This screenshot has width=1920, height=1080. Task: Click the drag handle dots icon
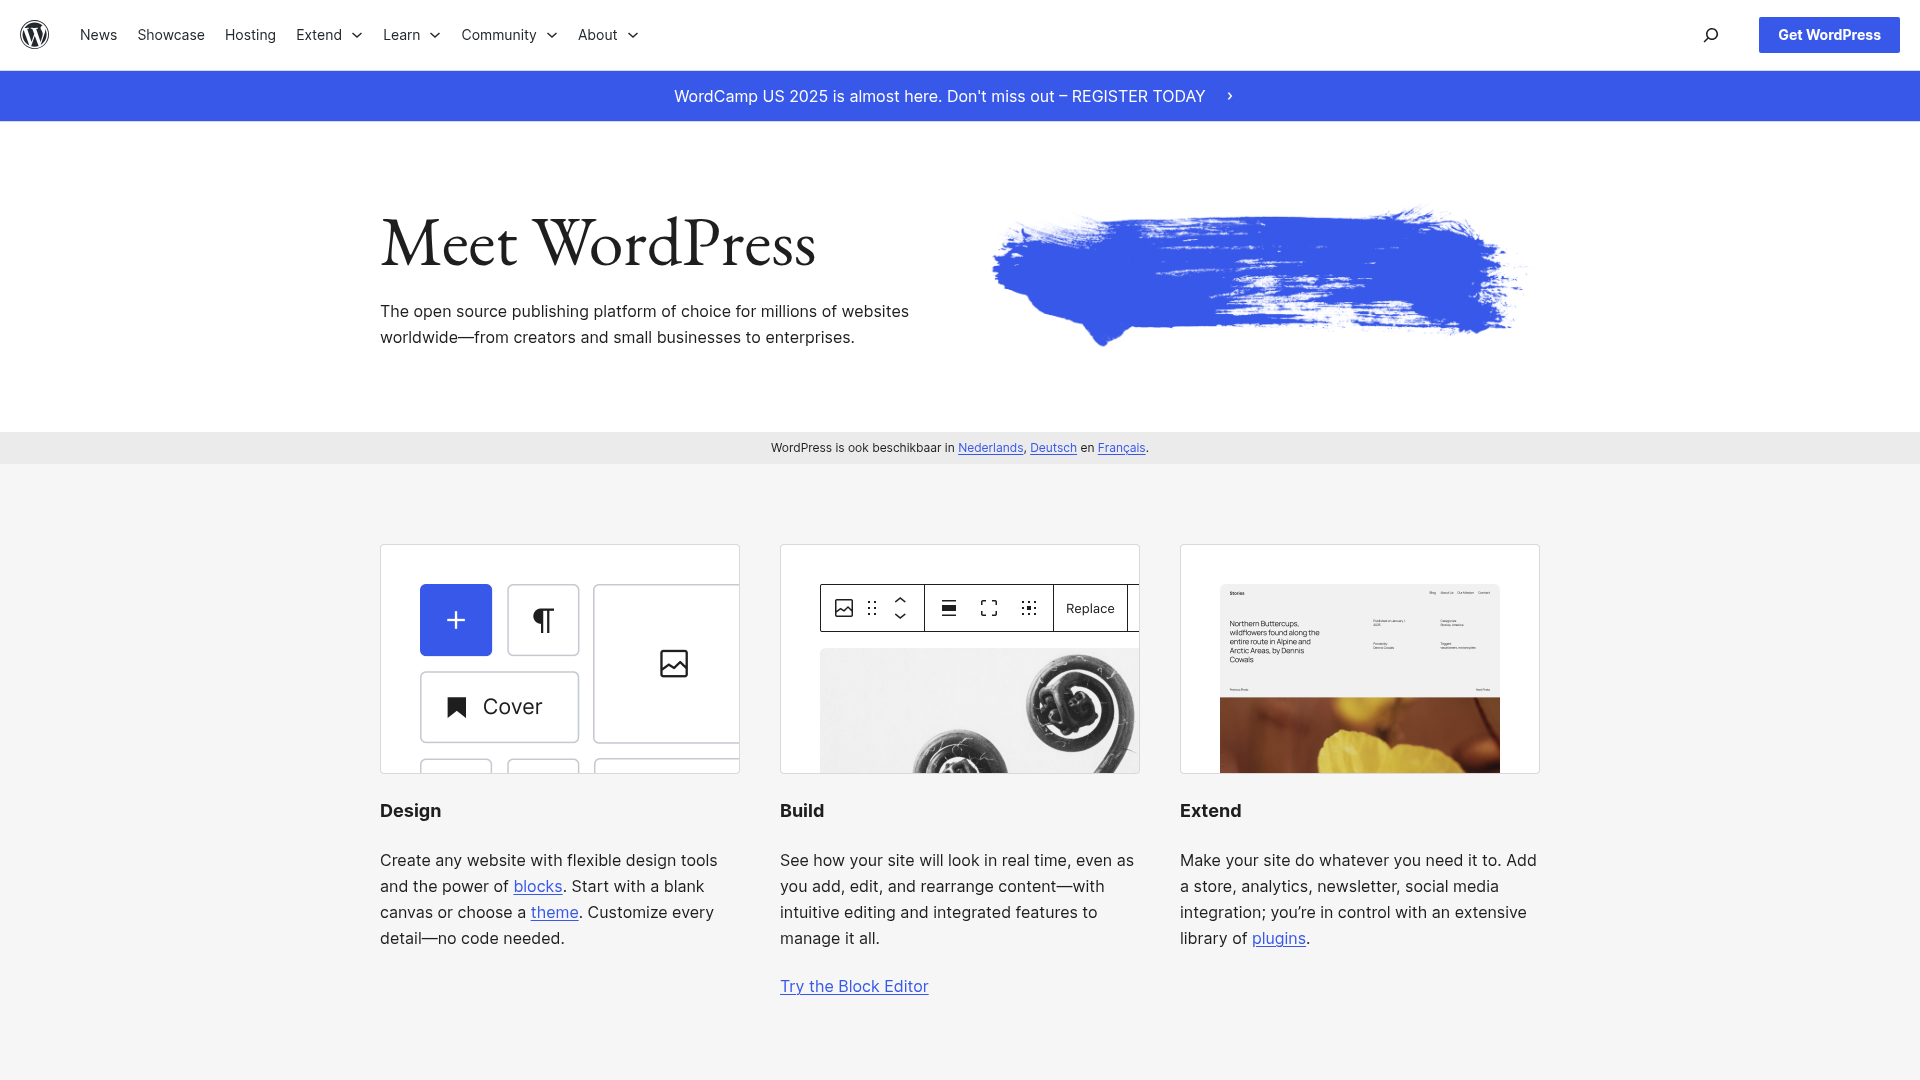point(872,608)
